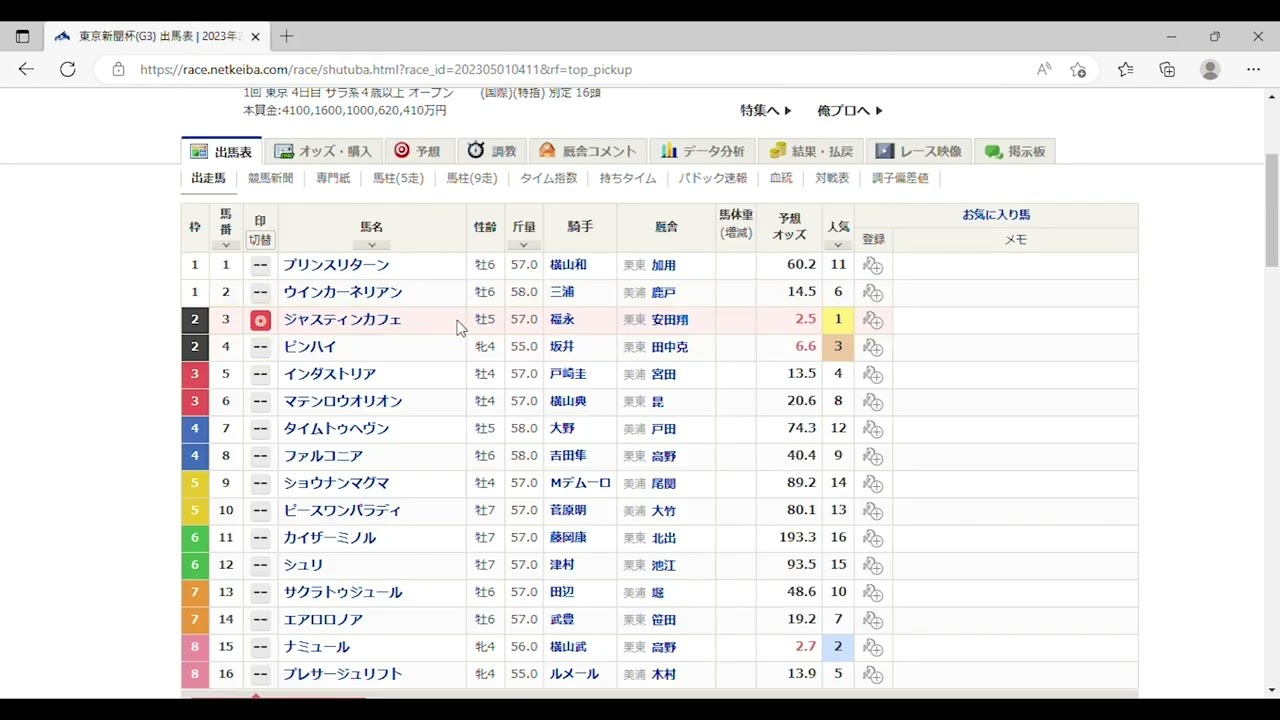This screenshot has height=720, width=1280.
Task: Open trainer 安田翔 link
Action: tap(670, 320)
